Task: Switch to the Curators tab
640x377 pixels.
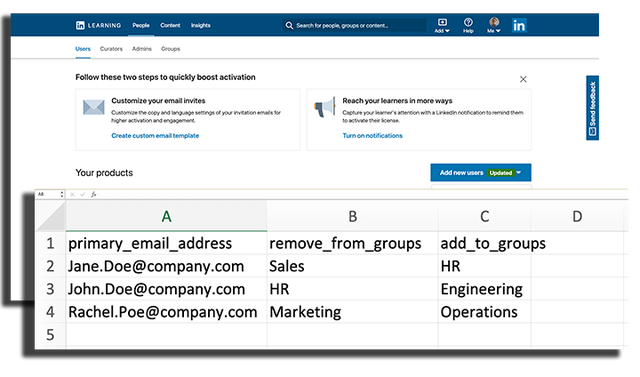Action: tap(111, 49)
